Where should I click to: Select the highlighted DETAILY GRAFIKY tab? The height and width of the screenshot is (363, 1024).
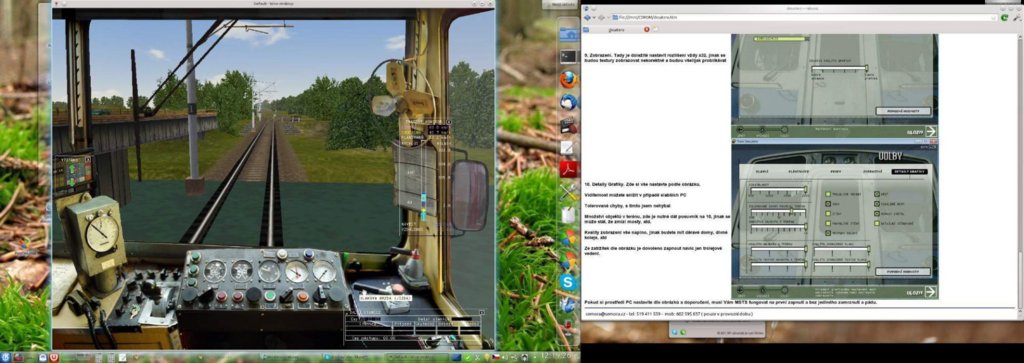tap(909, 171)
